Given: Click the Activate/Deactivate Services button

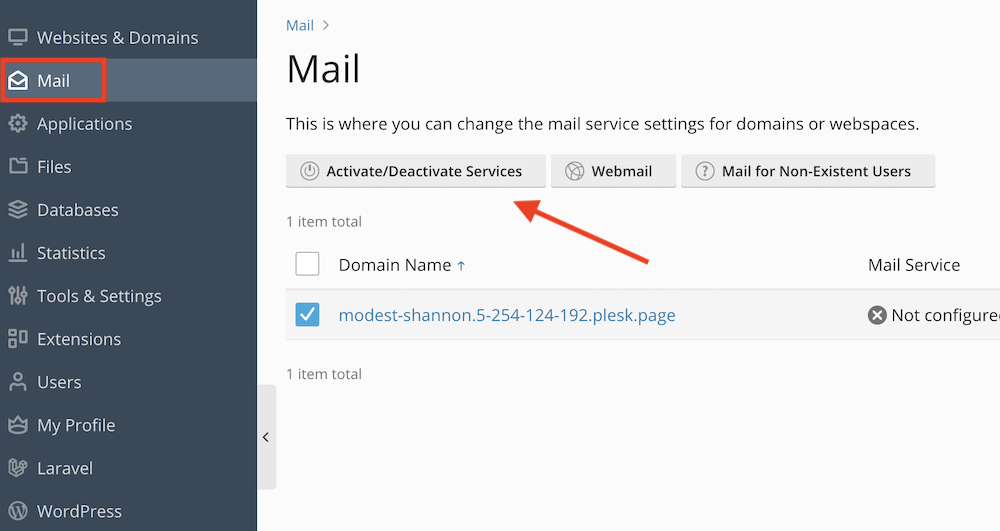Looking at the screenshot, I should point(415,171).
